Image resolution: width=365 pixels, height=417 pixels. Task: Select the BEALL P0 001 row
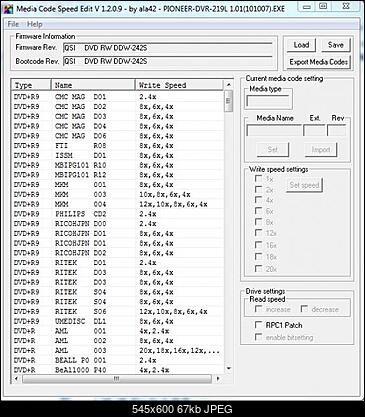click(x=118, y=360)
